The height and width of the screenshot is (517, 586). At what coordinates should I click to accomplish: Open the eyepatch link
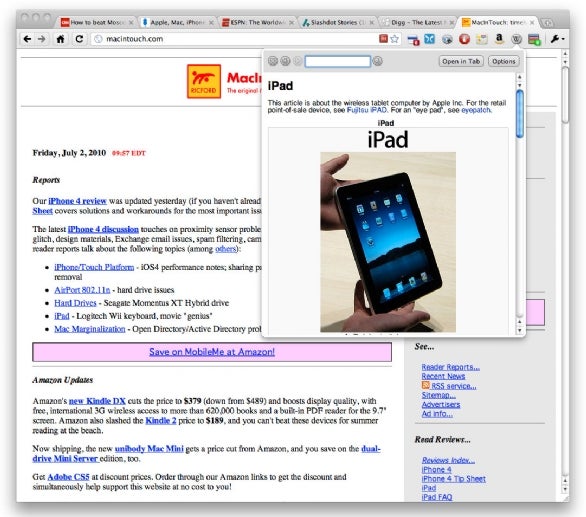[476, 110]
